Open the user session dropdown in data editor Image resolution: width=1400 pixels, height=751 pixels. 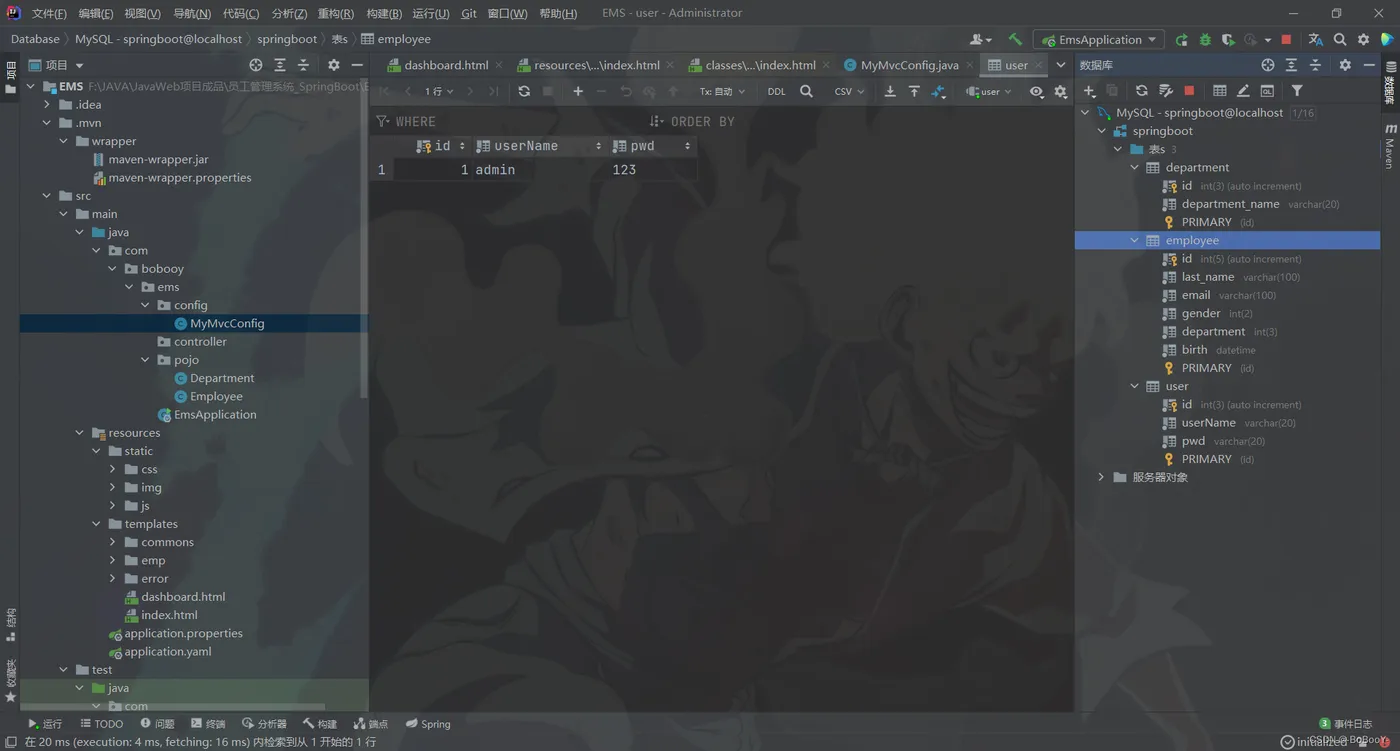989,91
